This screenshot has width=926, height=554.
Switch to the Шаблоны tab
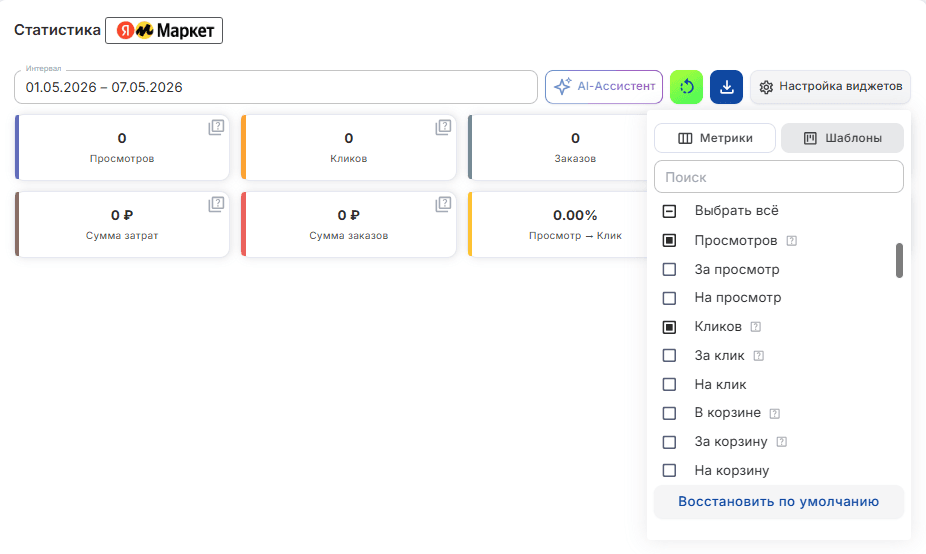click(x=842, y=138)
